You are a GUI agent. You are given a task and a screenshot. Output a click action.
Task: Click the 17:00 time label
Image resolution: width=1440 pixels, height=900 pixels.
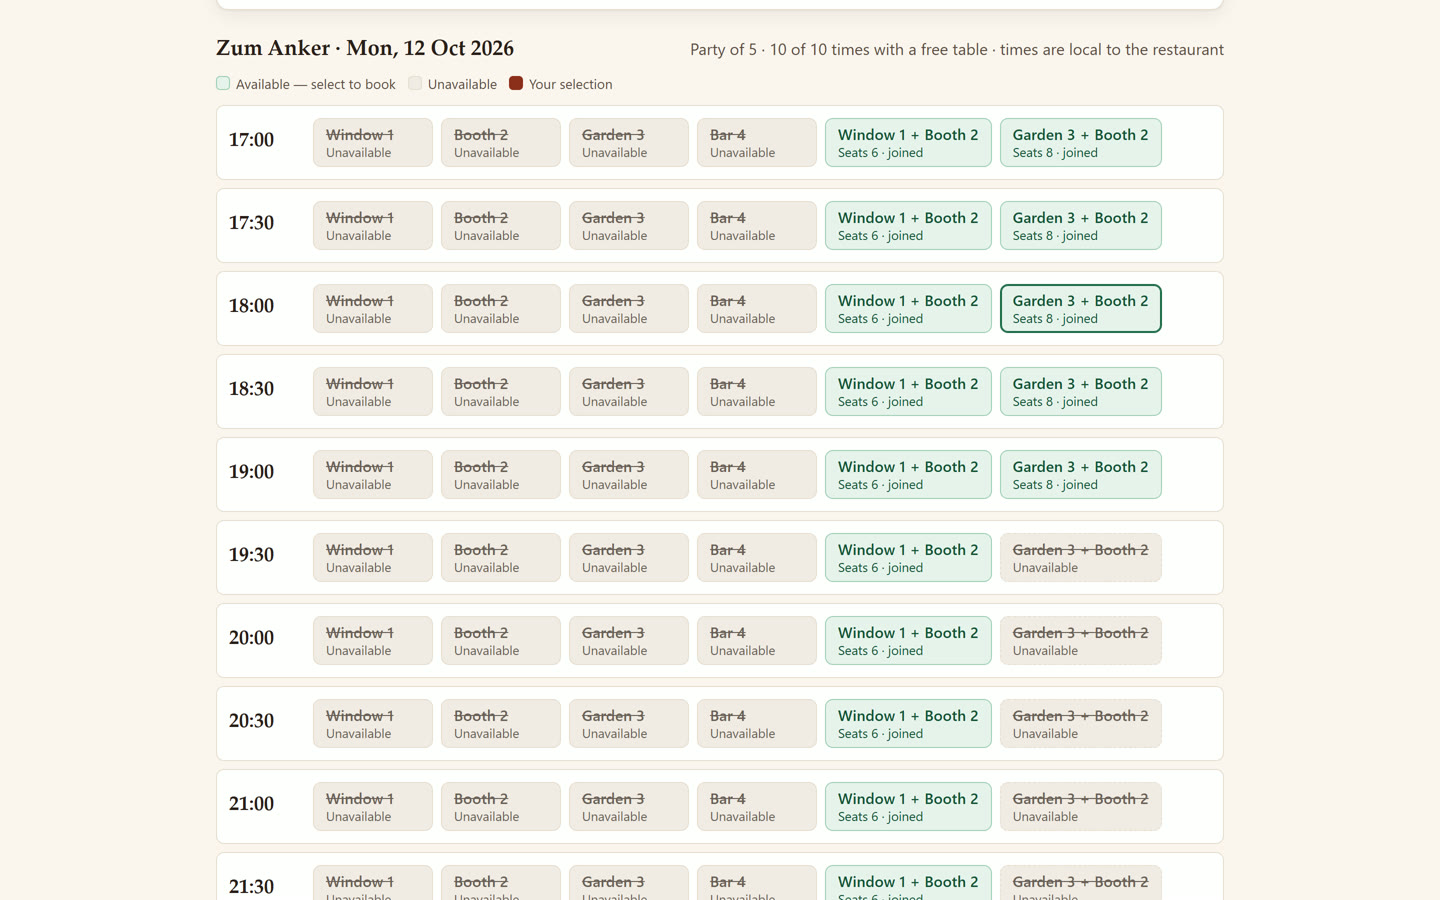click(x=251, y=140)
